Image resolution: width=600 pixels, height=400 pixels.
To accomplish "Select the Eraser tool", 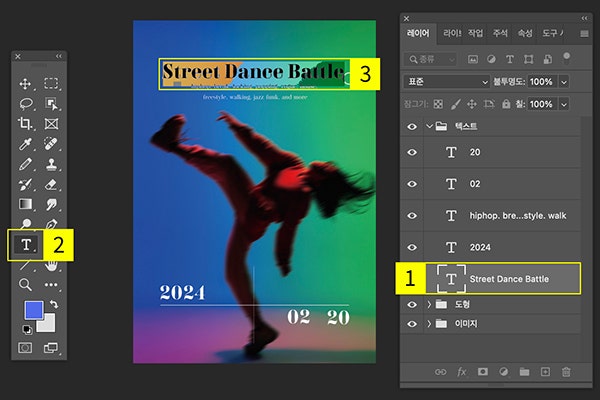I will [x=51, y=184].
